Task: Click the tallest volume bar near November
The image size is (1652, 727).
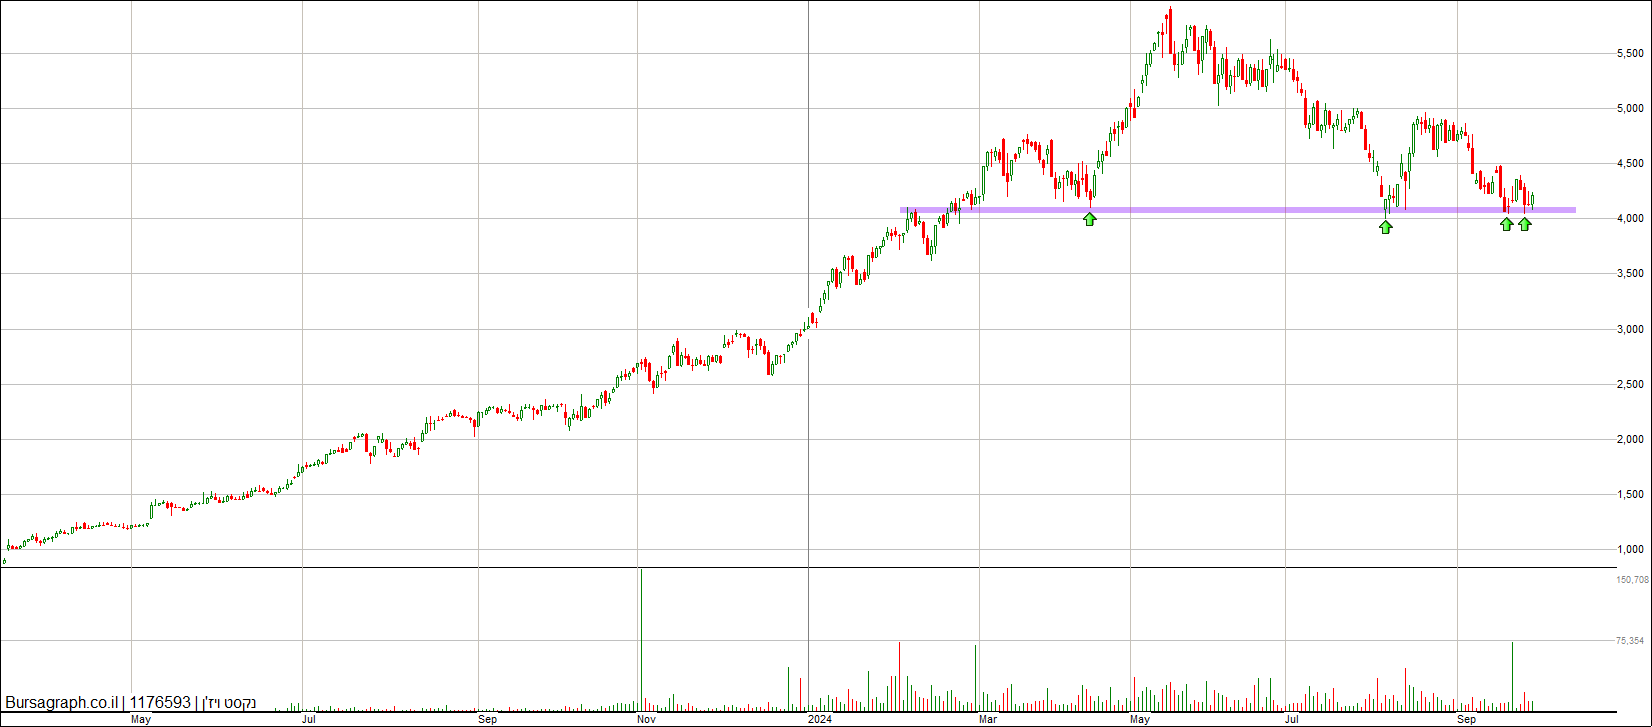Action: (x=640, y=639)
